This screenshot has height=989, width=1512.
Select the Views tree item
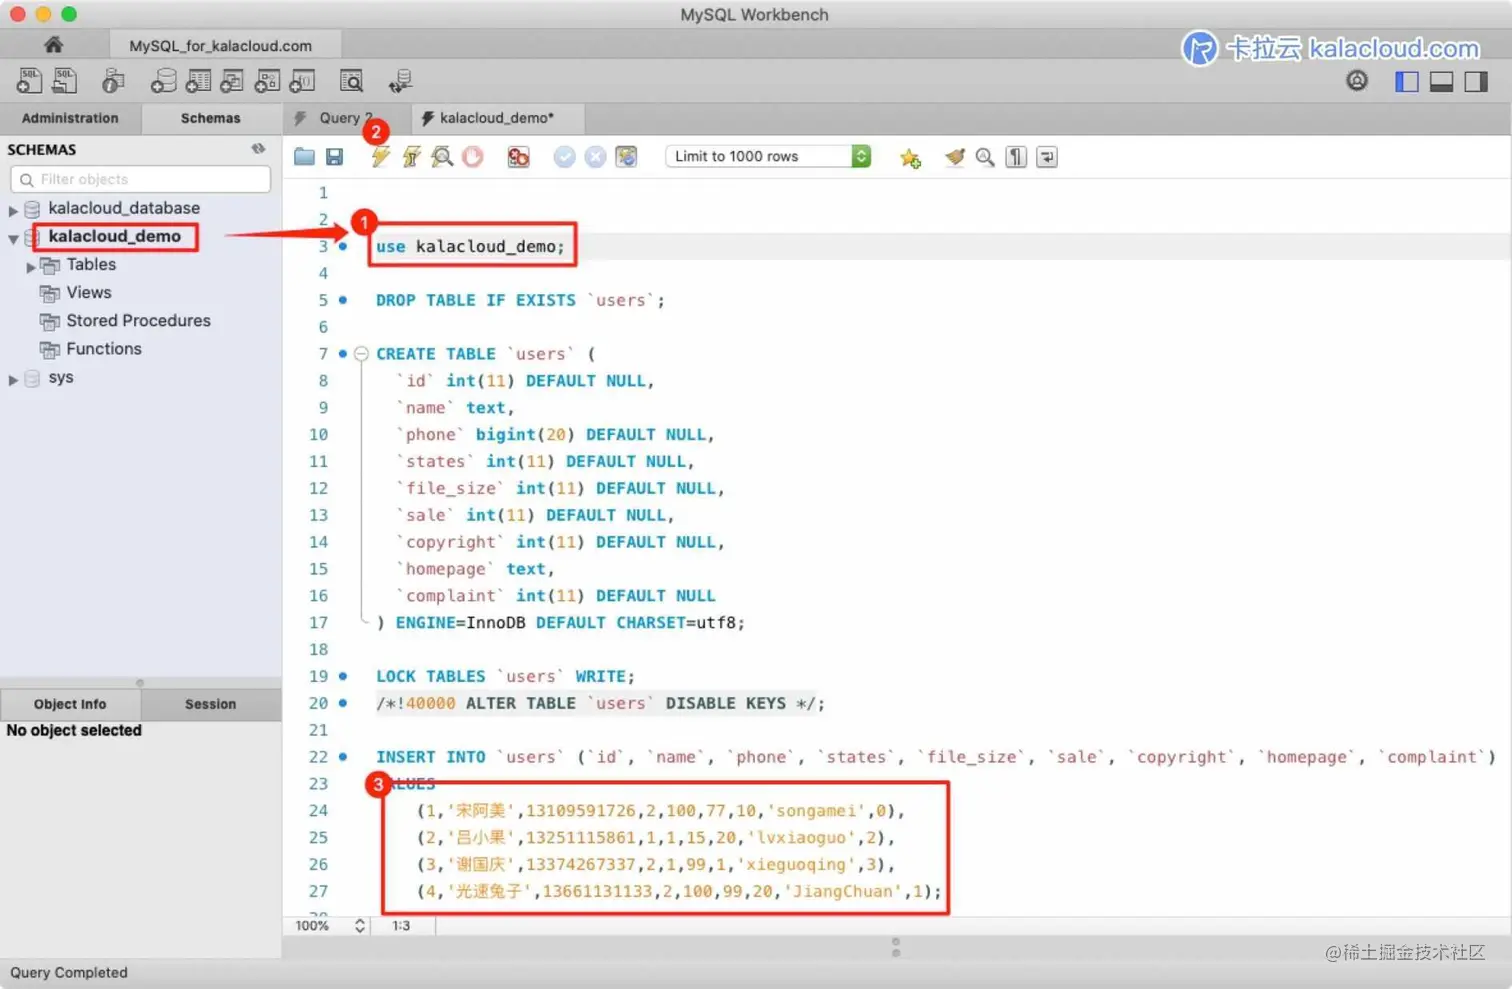point(89,292)
